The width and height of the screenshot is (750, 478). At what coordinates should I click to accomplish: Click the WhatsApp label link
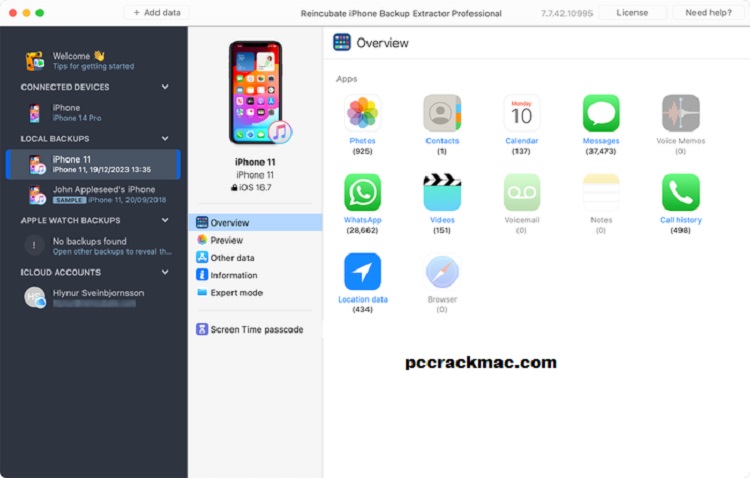click(362, 220)
